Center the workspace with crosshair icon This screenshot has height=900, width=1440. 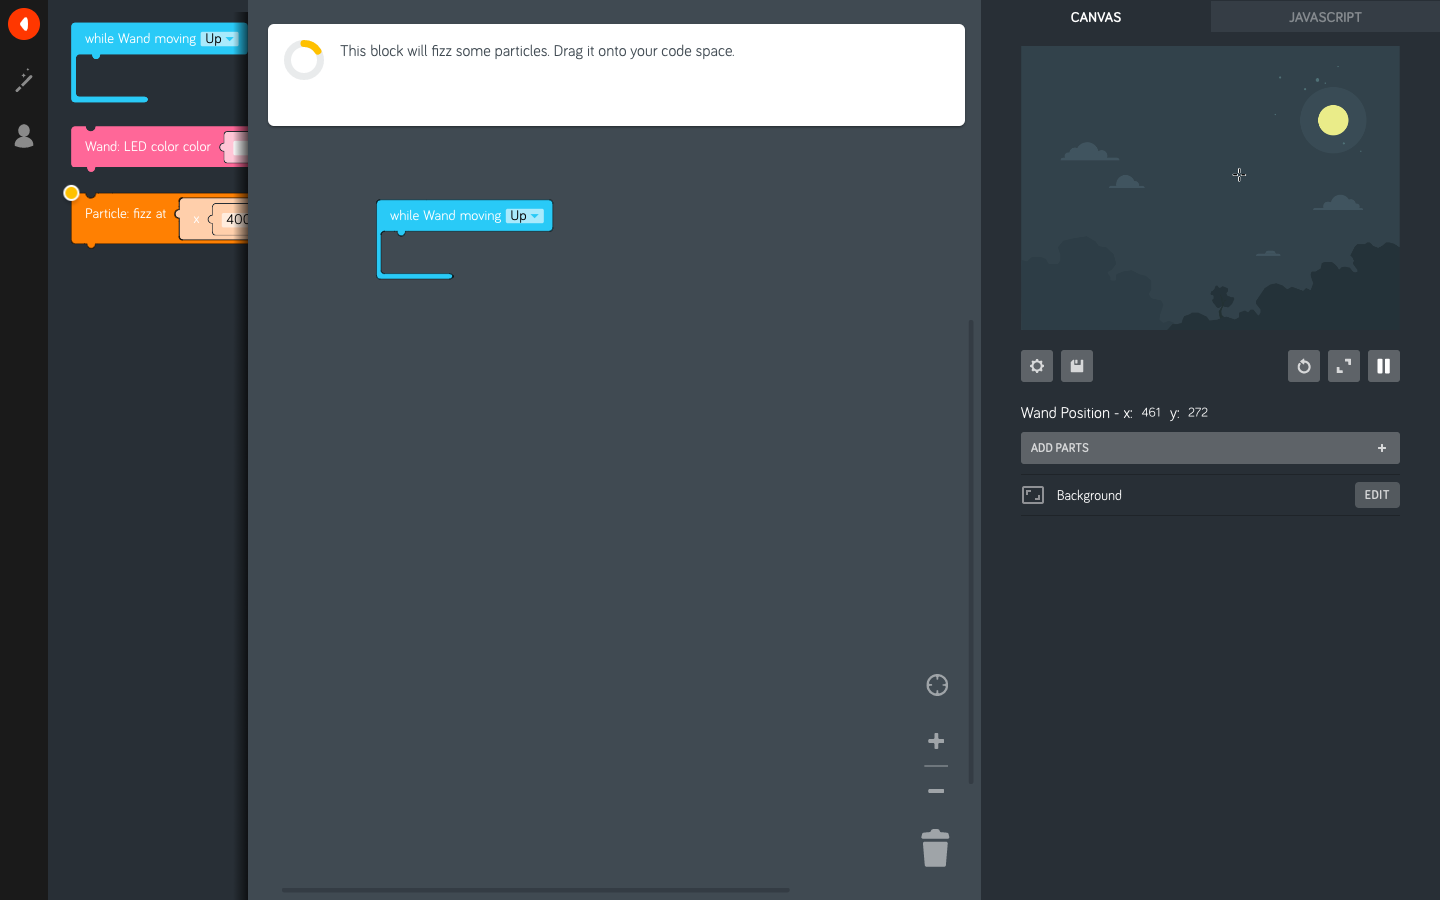tap(937, 685)
